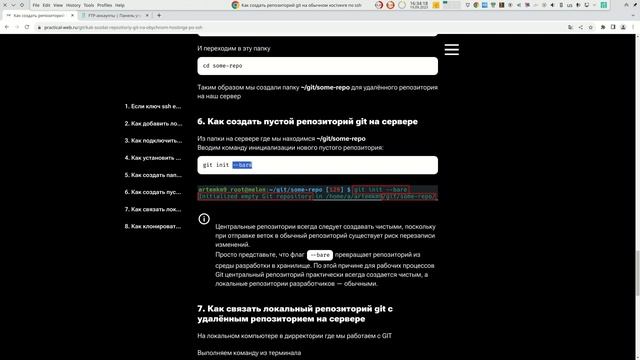This screenshot has width=640, height=360.
Task: Close the 'FTP-аккаунты' tab
Action: coord(147,16)
